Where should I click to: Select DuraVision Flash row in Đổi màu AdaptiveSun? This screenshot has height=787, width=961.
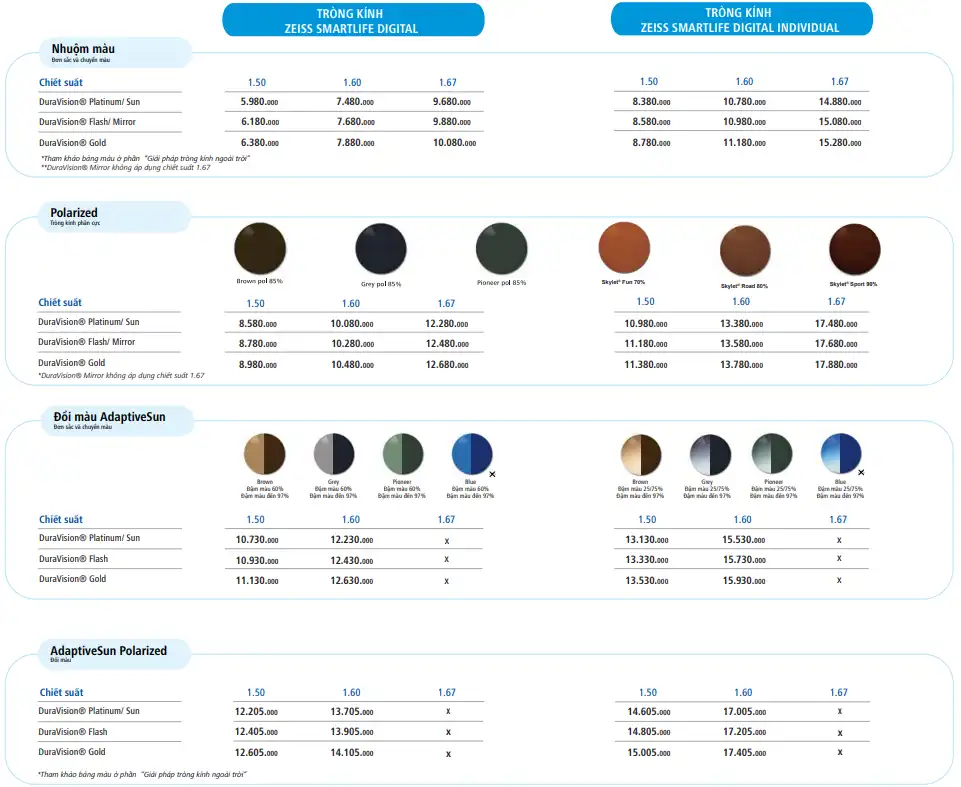tap(74, 559)
